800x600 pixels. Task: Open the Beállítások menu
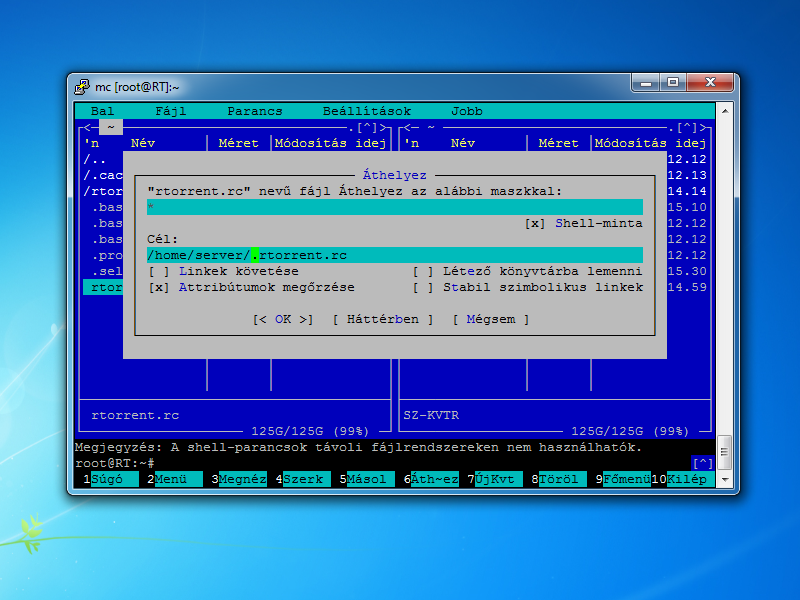click(367, 112)
